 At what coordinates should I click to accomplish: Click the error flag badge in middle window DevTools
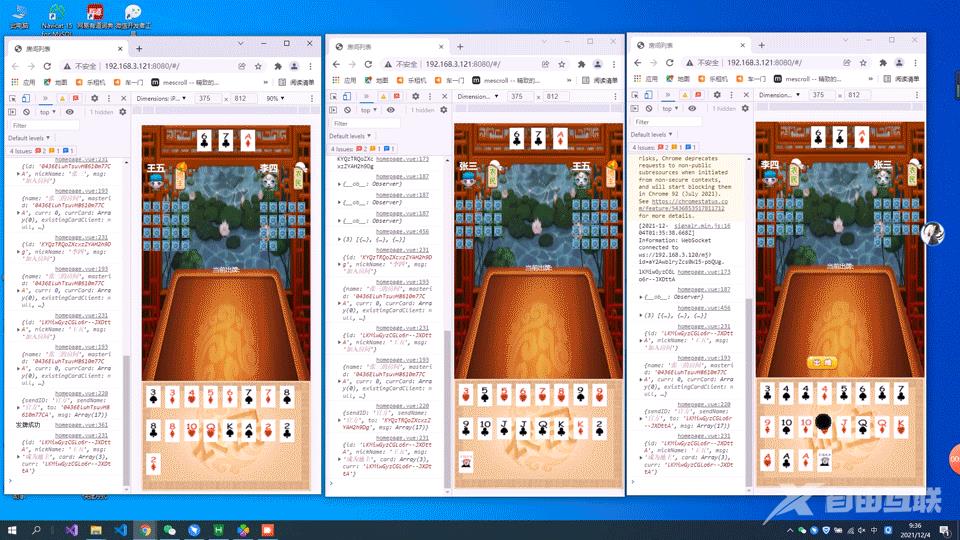(x=397, y=96)
